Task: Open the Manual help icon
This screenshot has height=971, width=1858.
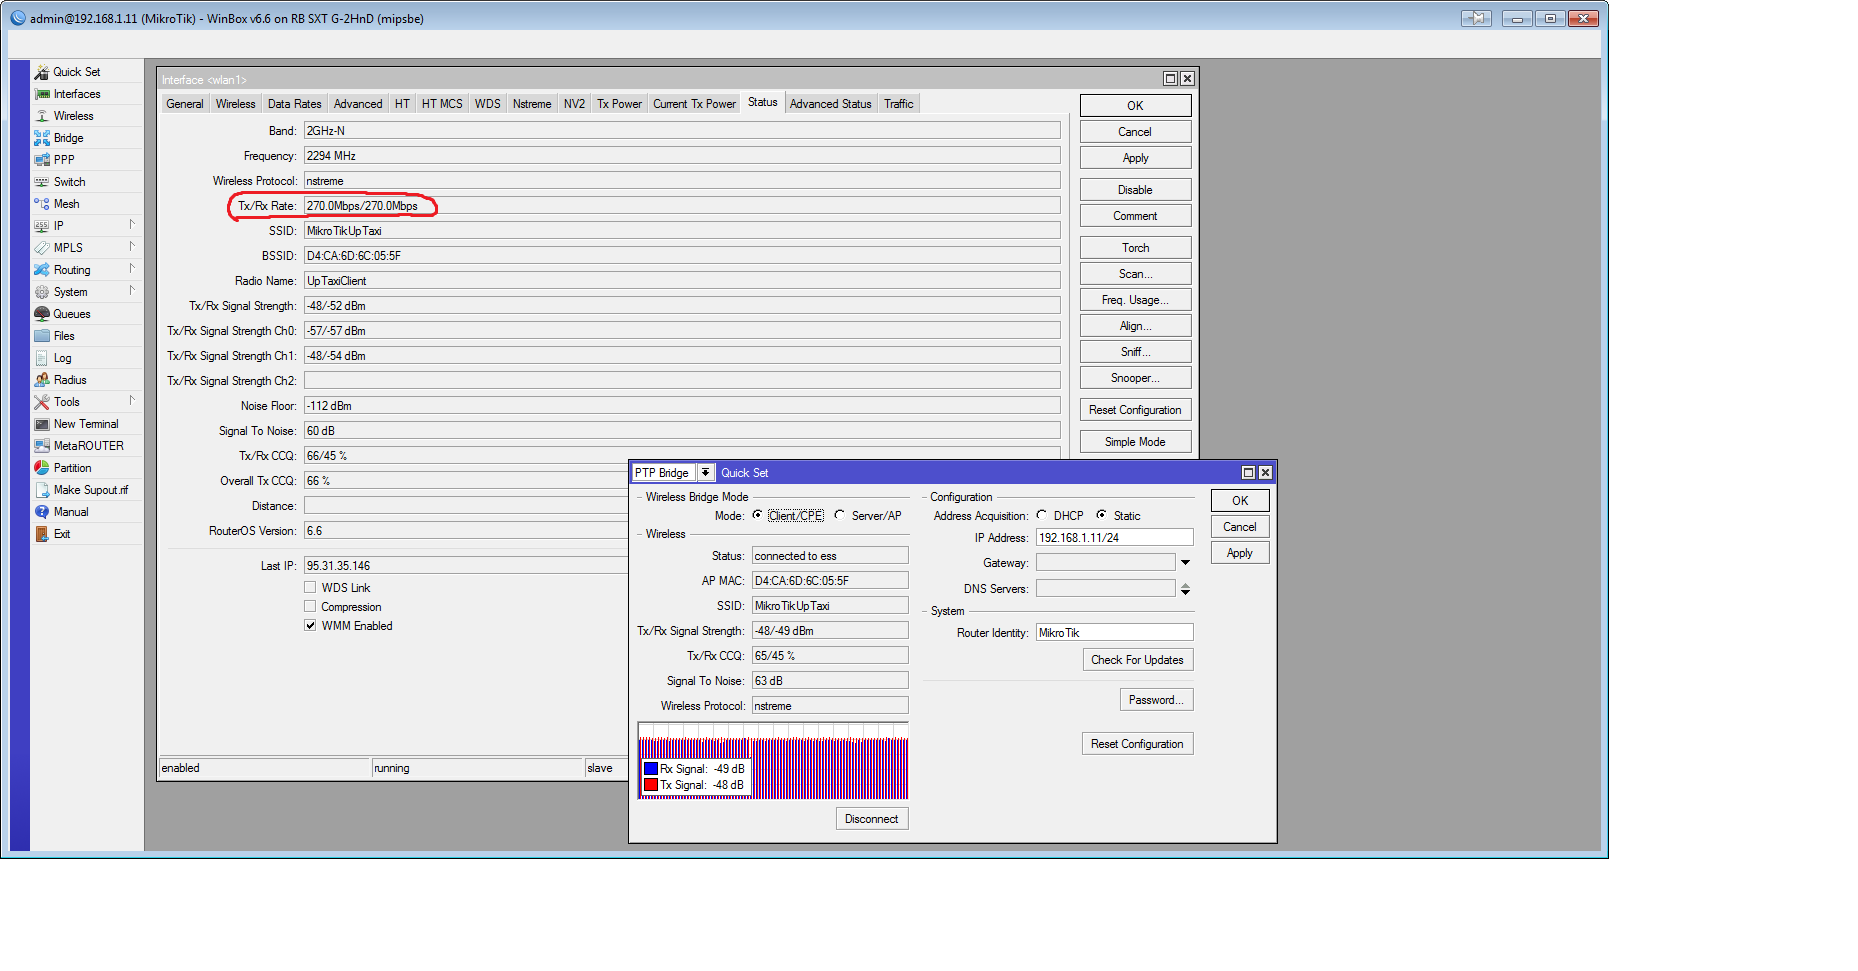Action: click(x=42, y=512)
